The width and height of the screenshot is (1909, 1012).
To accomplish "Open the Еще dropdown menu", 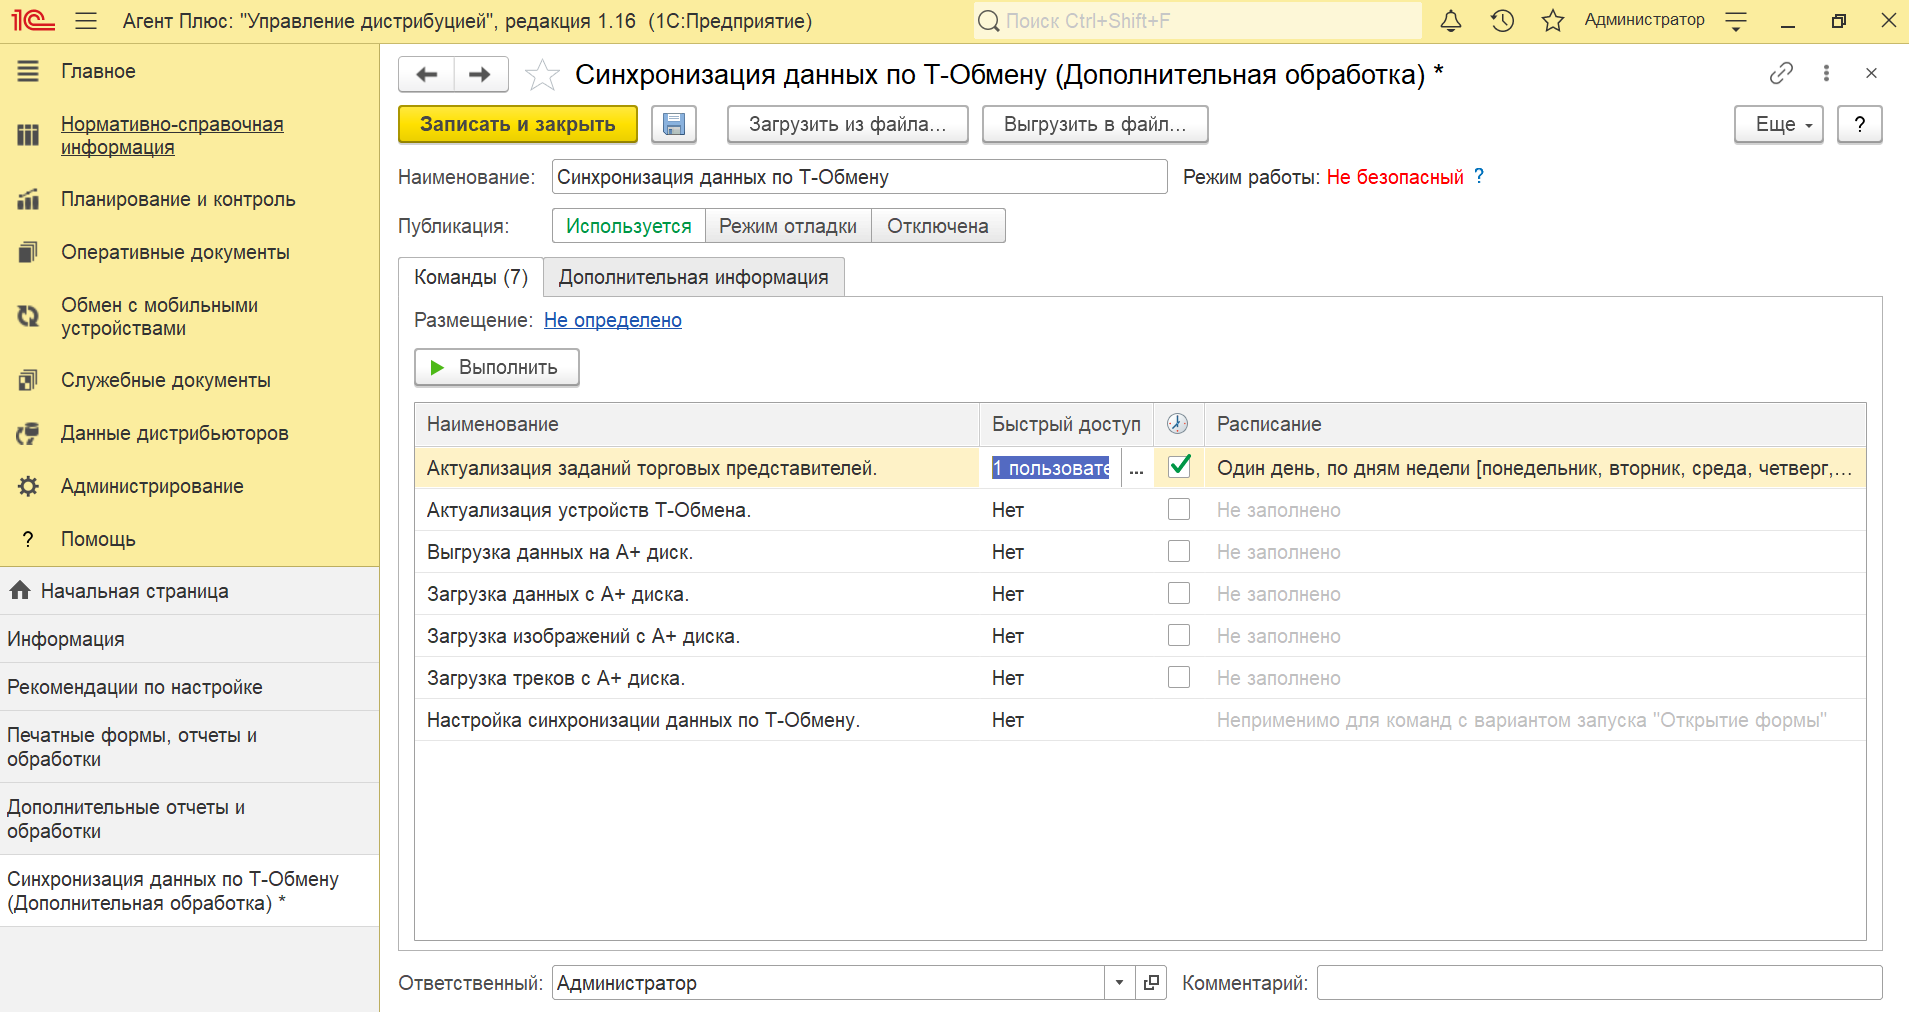I will (1779, 124).
